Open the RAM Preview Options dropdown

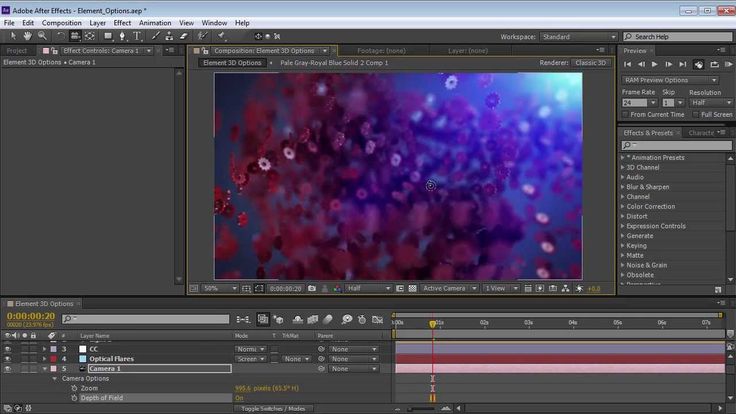pos(670,80)
